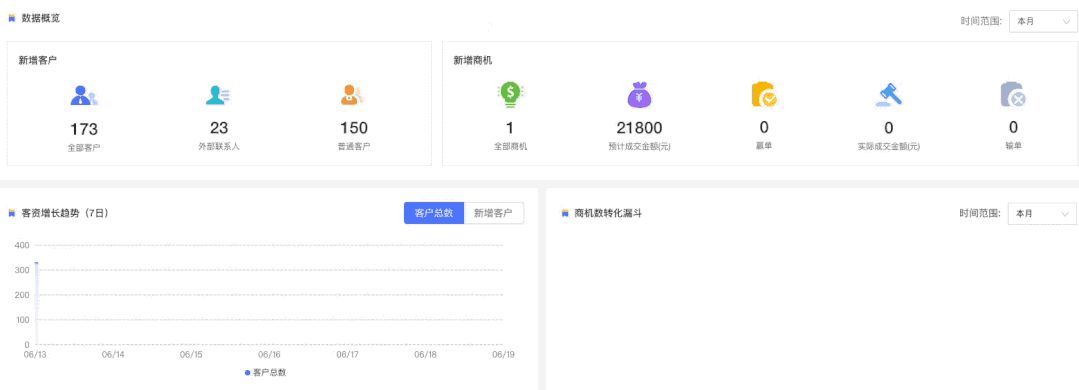Screen dimensions: 1079x390
Task: Click the 普通客户 orange customer icon
Action: point(352,95)
